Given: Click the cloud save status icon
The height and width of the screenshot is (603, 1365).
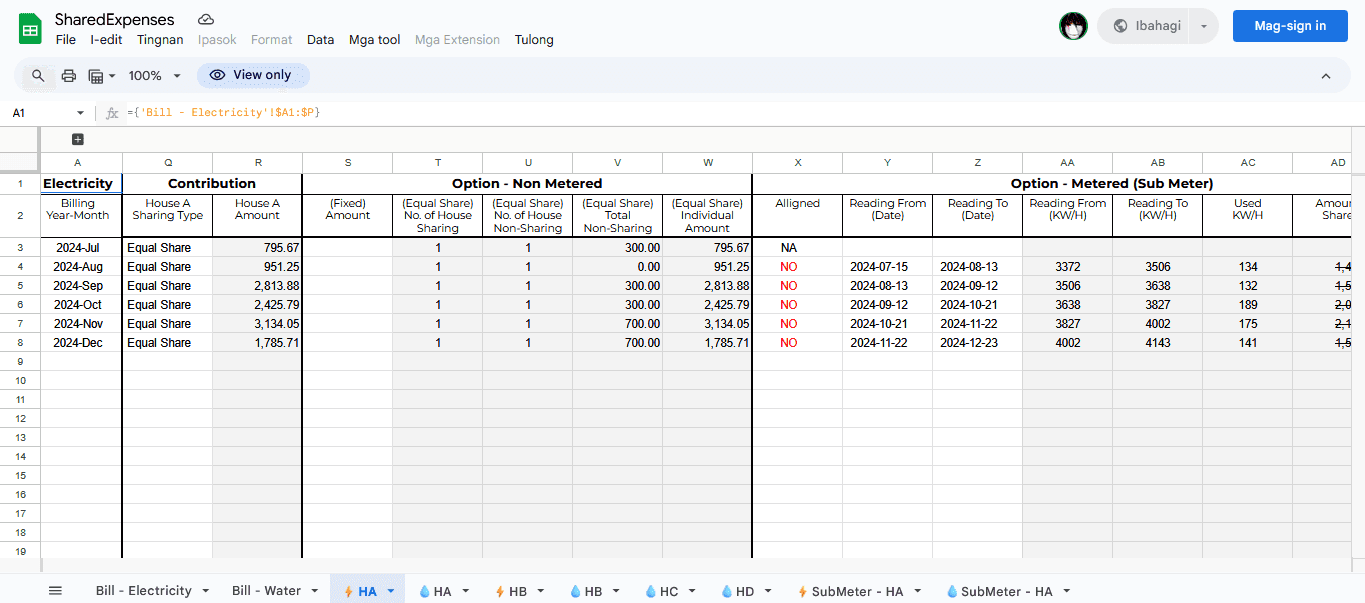Looking at the screenshot, I should 206,20.
